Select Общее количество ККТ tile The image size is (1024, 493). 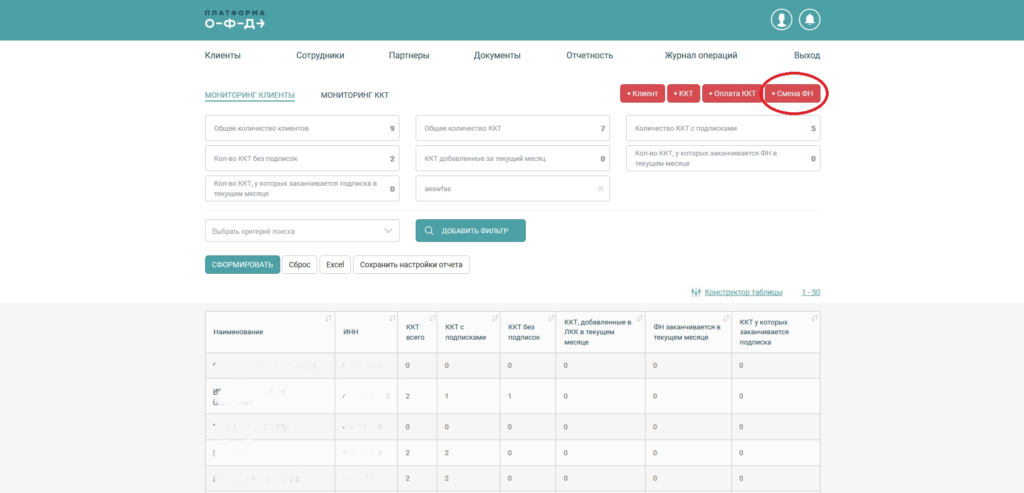[513, 129]
